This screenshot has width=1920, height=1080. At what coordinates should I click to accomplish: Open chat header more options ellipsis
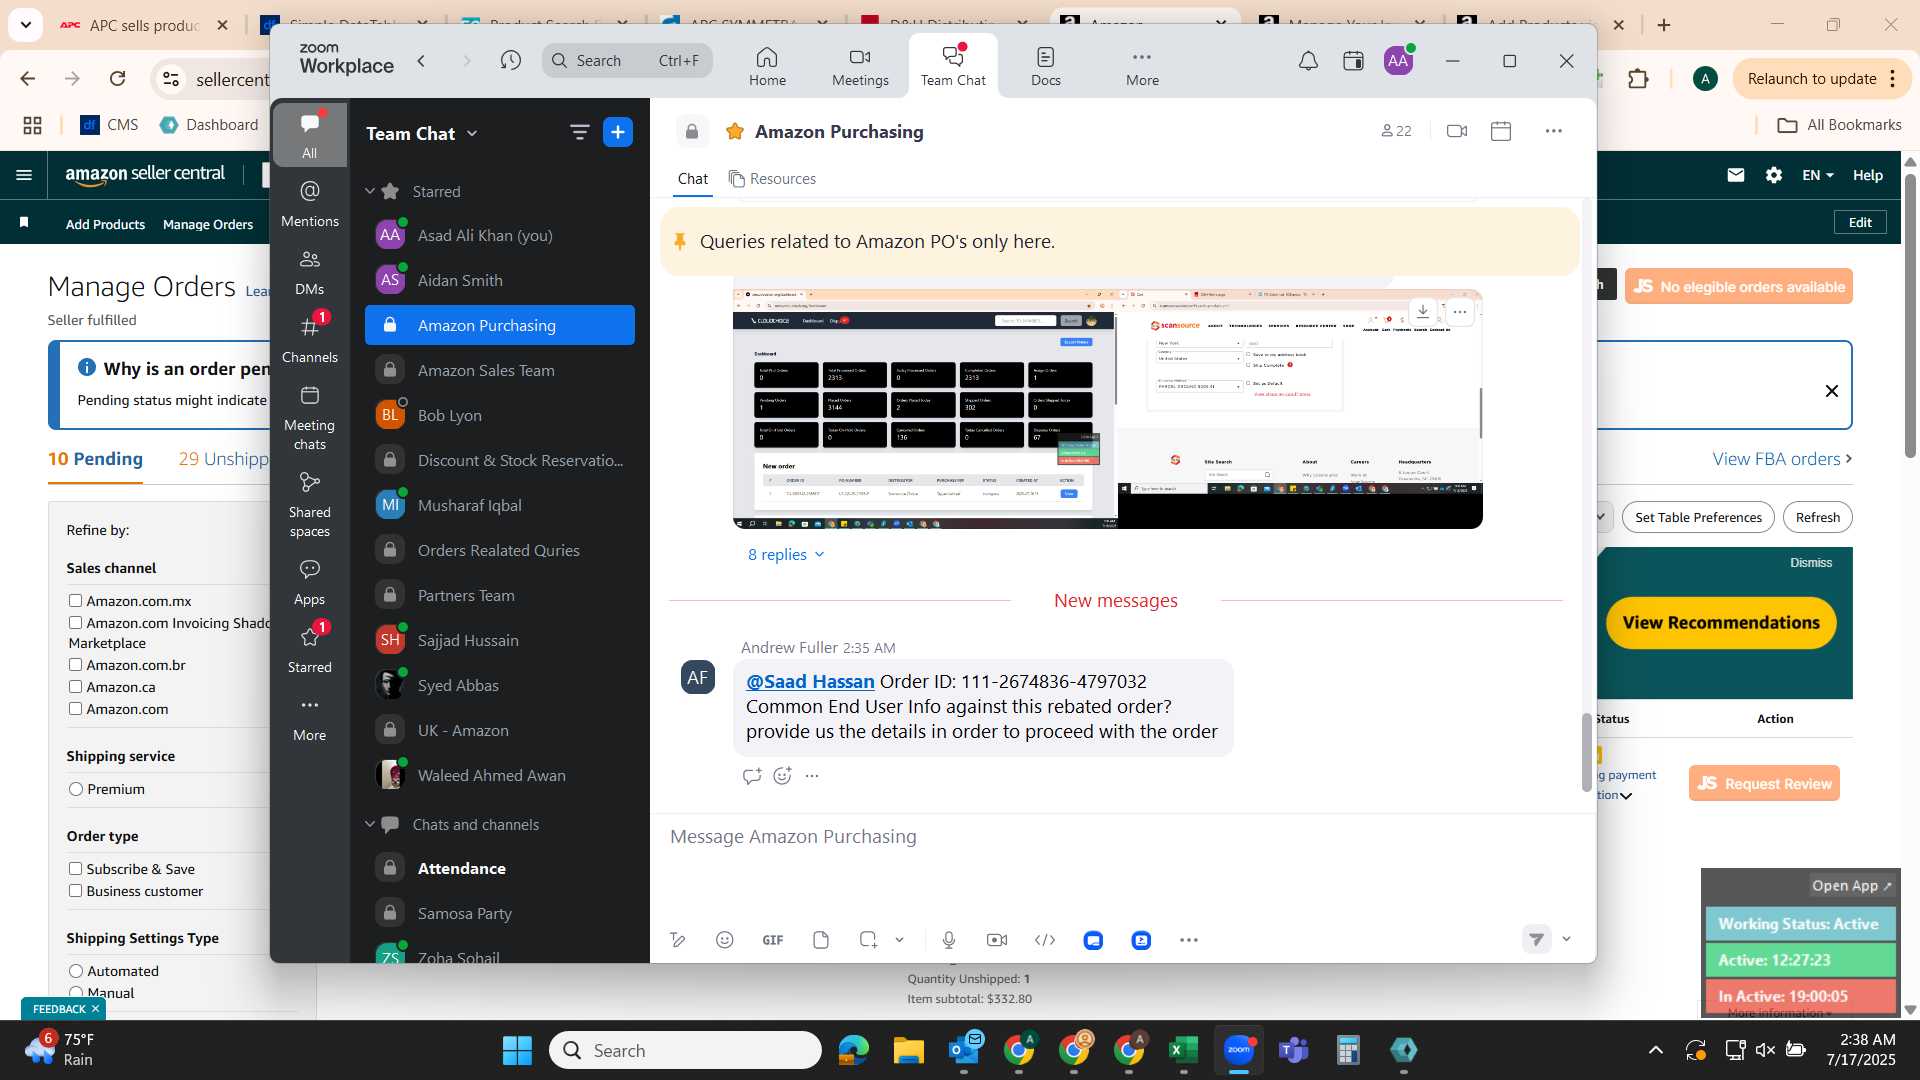[x=1553, y=131]
